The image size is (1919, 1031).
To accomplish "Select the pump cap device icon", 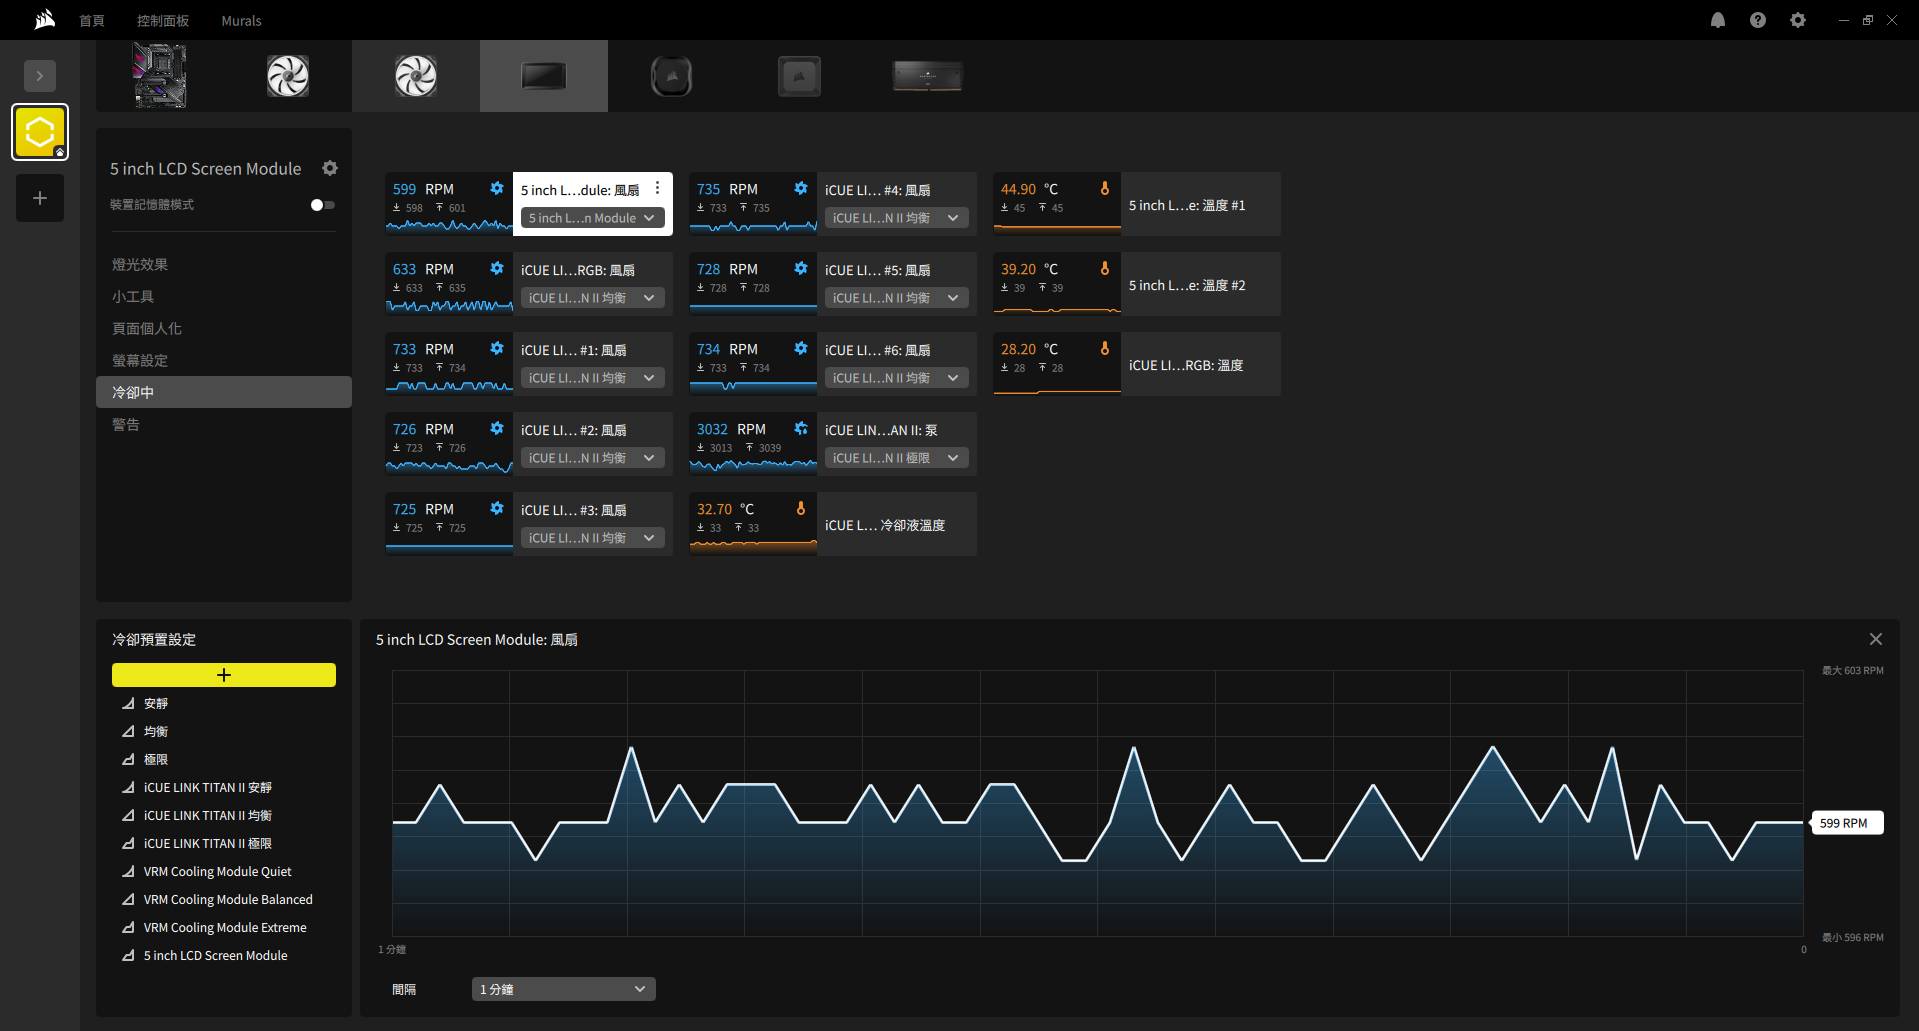I will coord(672,76).
